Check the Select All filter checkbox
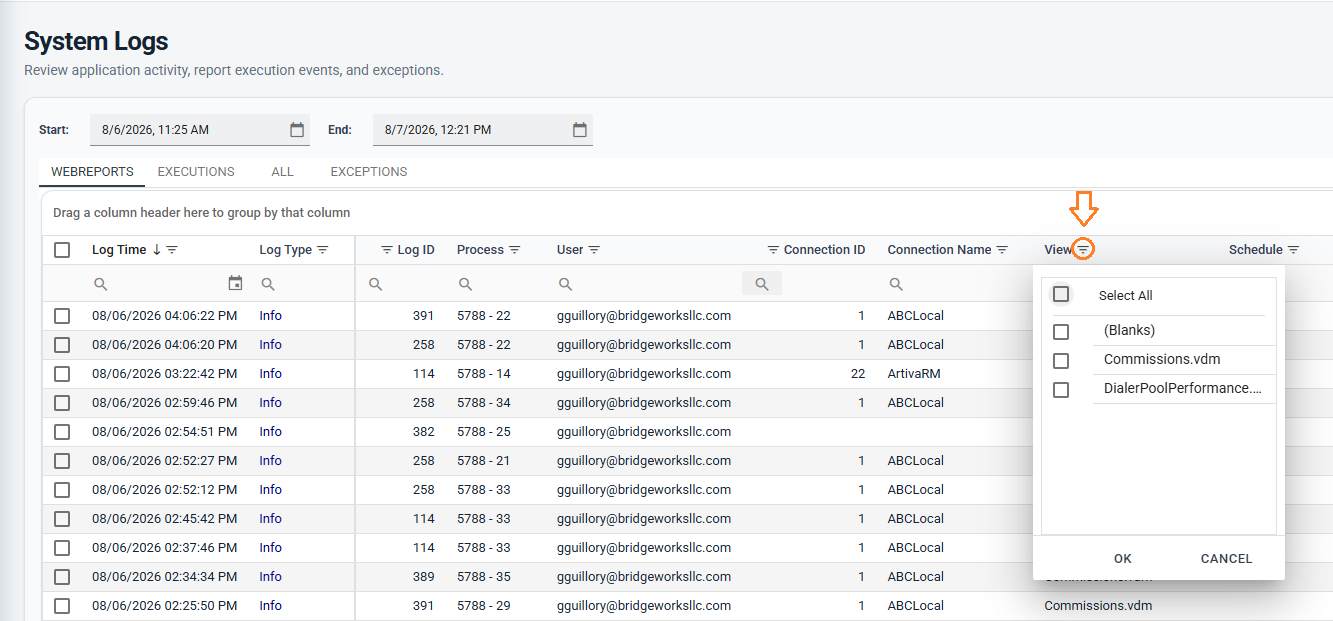1333x621 pixels. tap(1061, 295)
